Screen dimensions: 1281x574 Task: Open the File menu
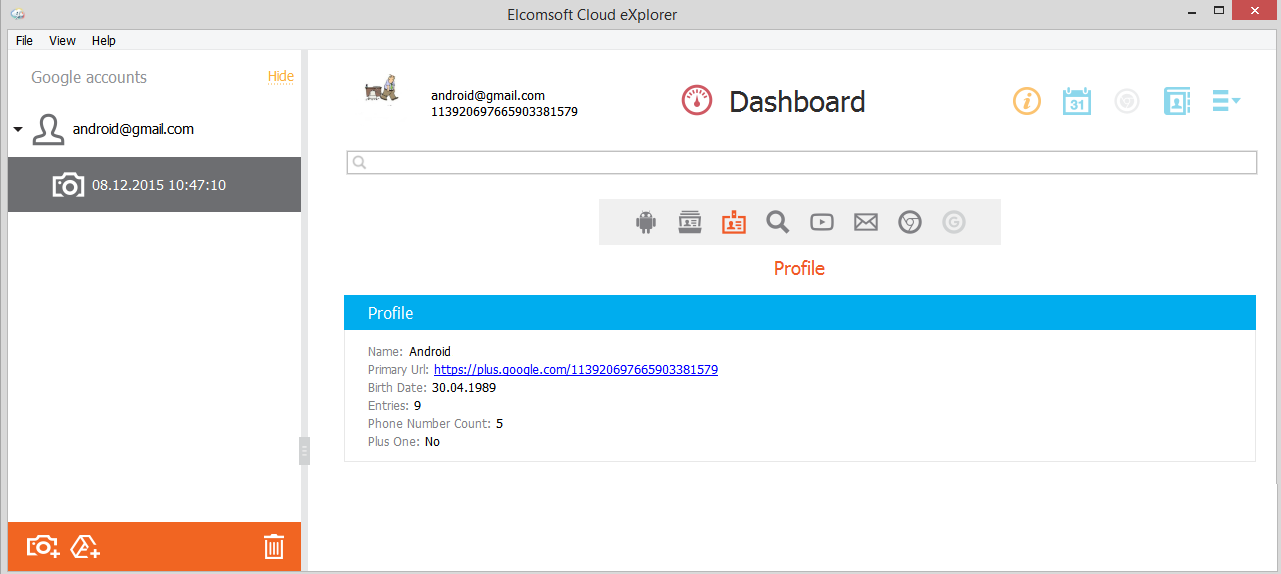pos(24,41)
